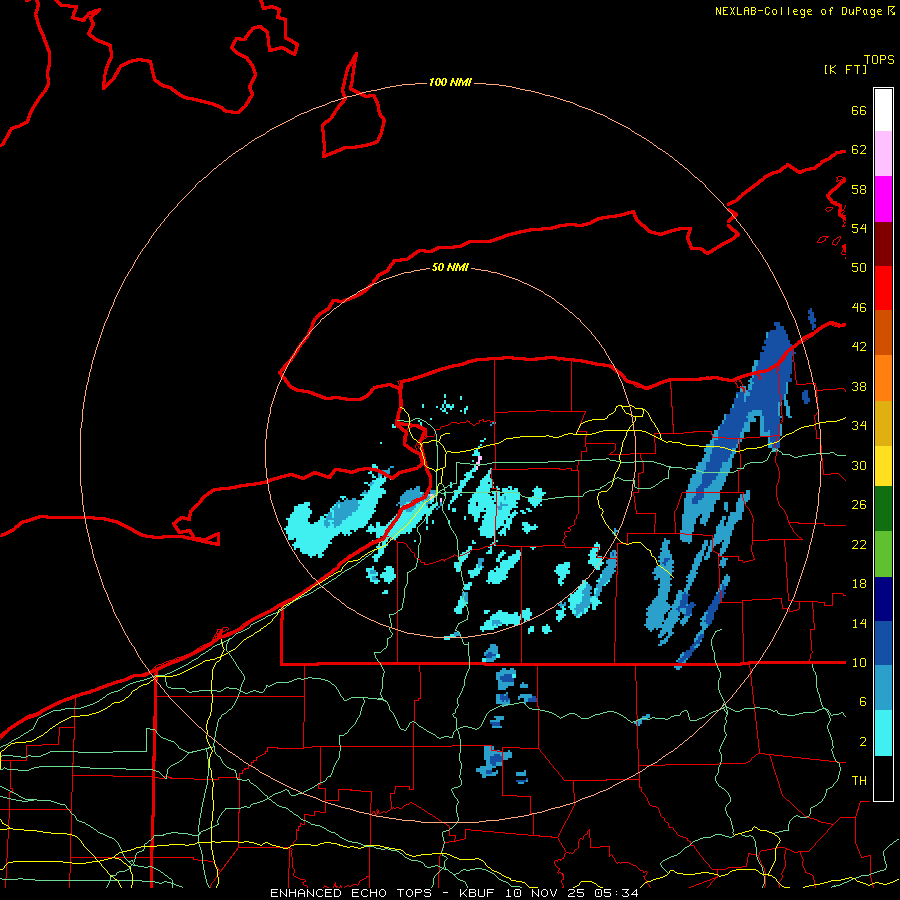
Task: Click legend value "34"
Action: pyautogui.click(x=859, y=426)
